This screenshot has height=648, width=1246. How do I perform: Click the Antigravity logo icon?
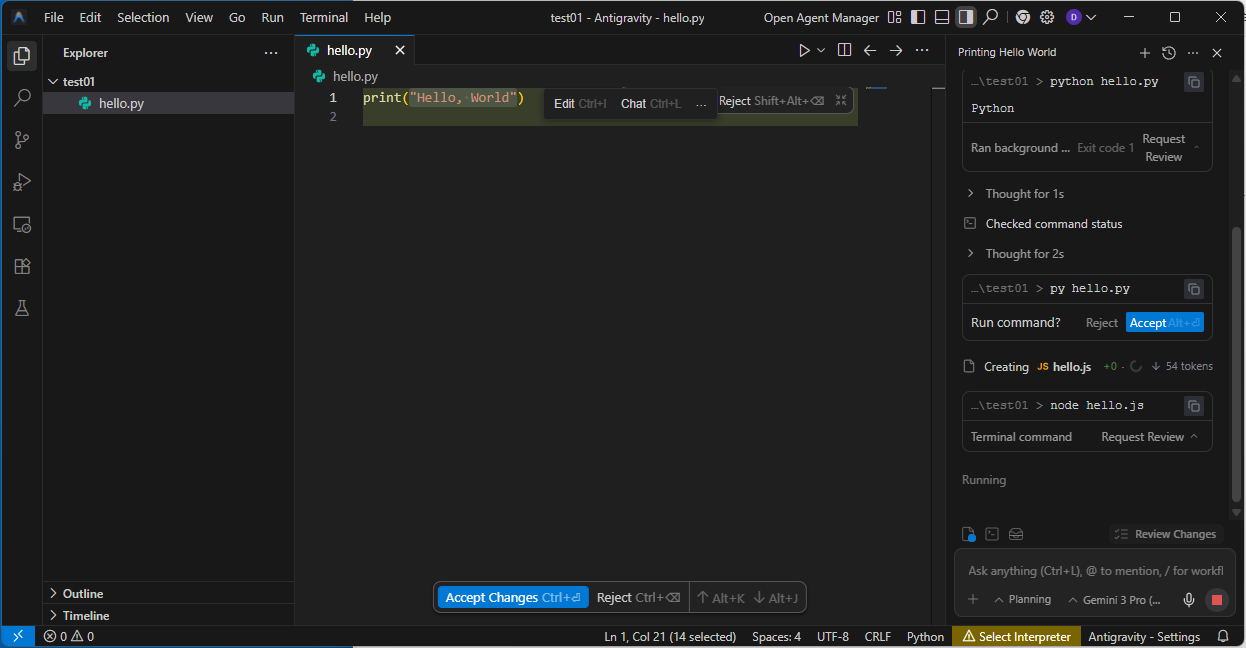tap(19, 17)
